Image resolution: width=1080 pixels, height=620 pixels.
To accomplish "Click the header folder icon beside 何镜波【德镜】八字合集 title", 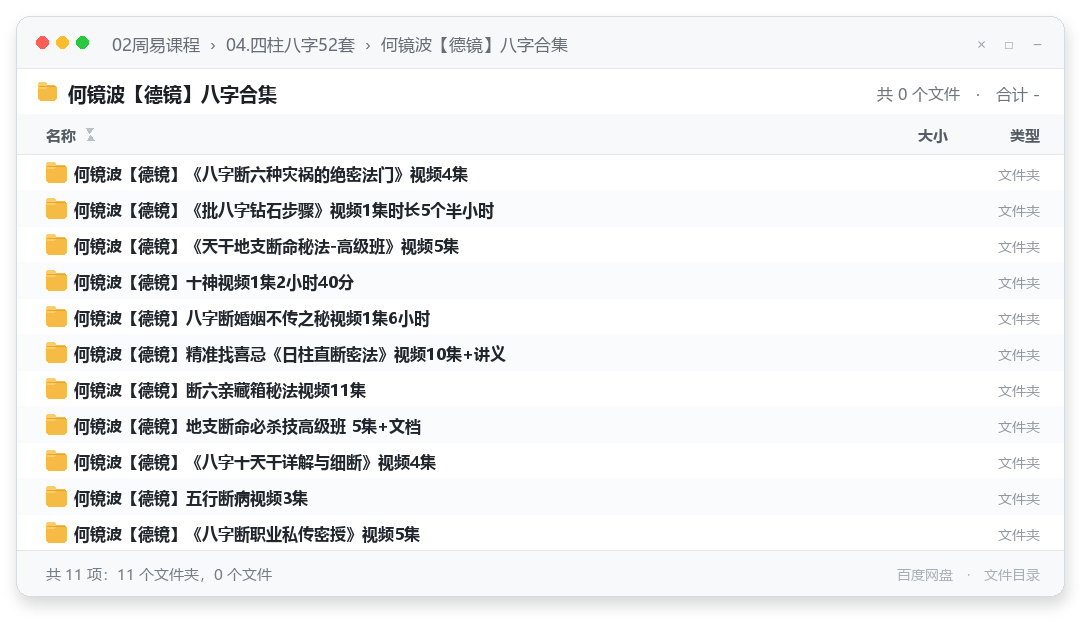I will pyautogui.click(x=48, y=92).
